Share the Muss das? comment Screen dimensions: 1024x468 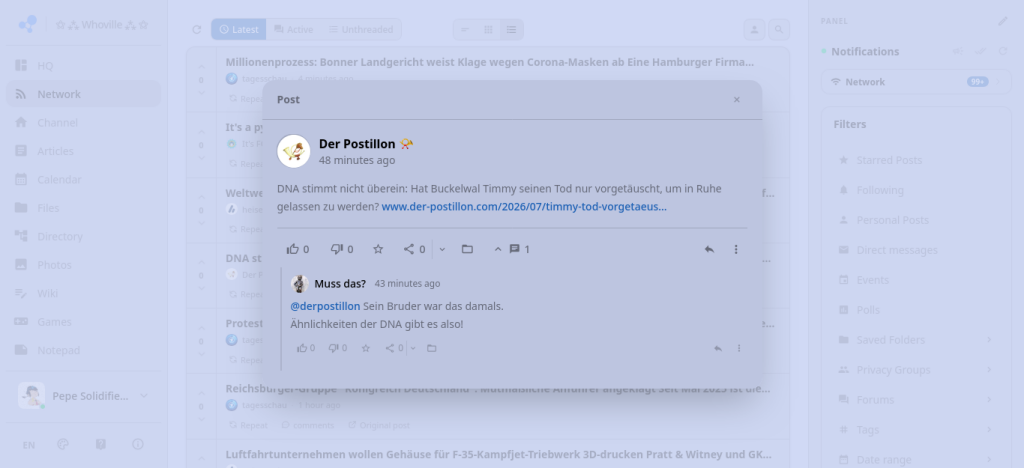pos(394,348)
